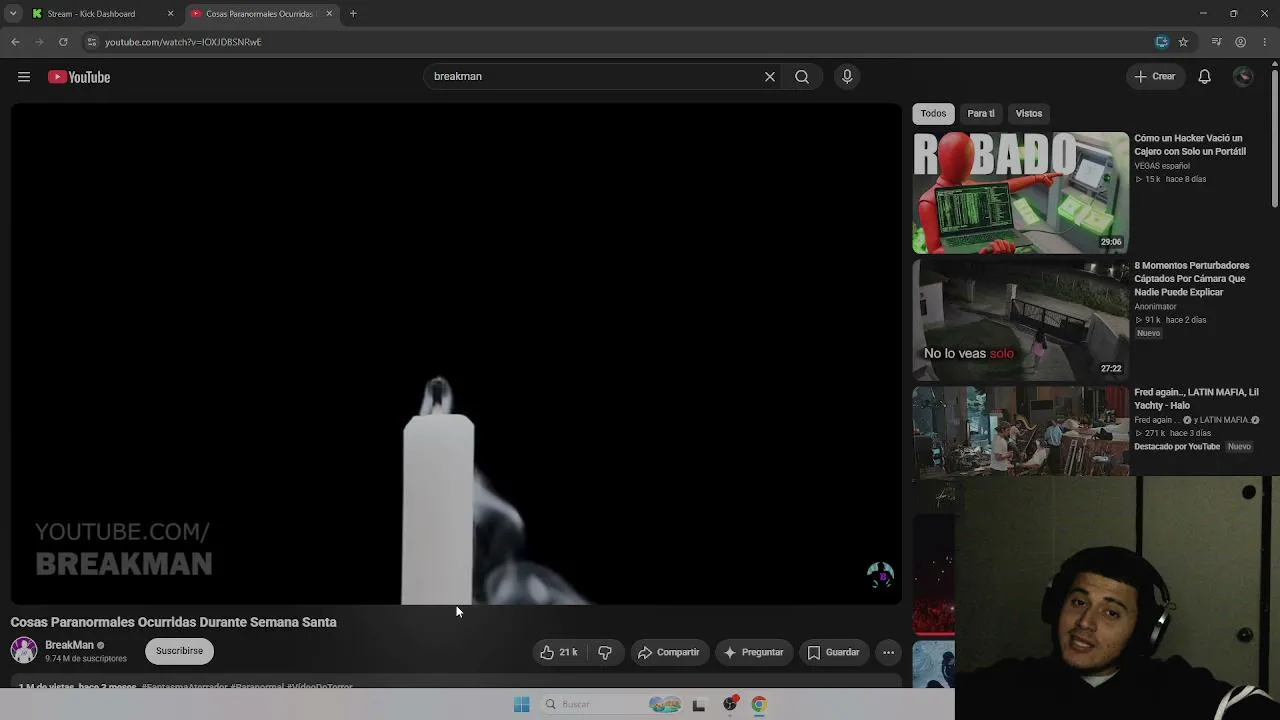Share the video with Compartir
Image resolution: width=1280 pixels, height=720 pixels.
[669, 652]
